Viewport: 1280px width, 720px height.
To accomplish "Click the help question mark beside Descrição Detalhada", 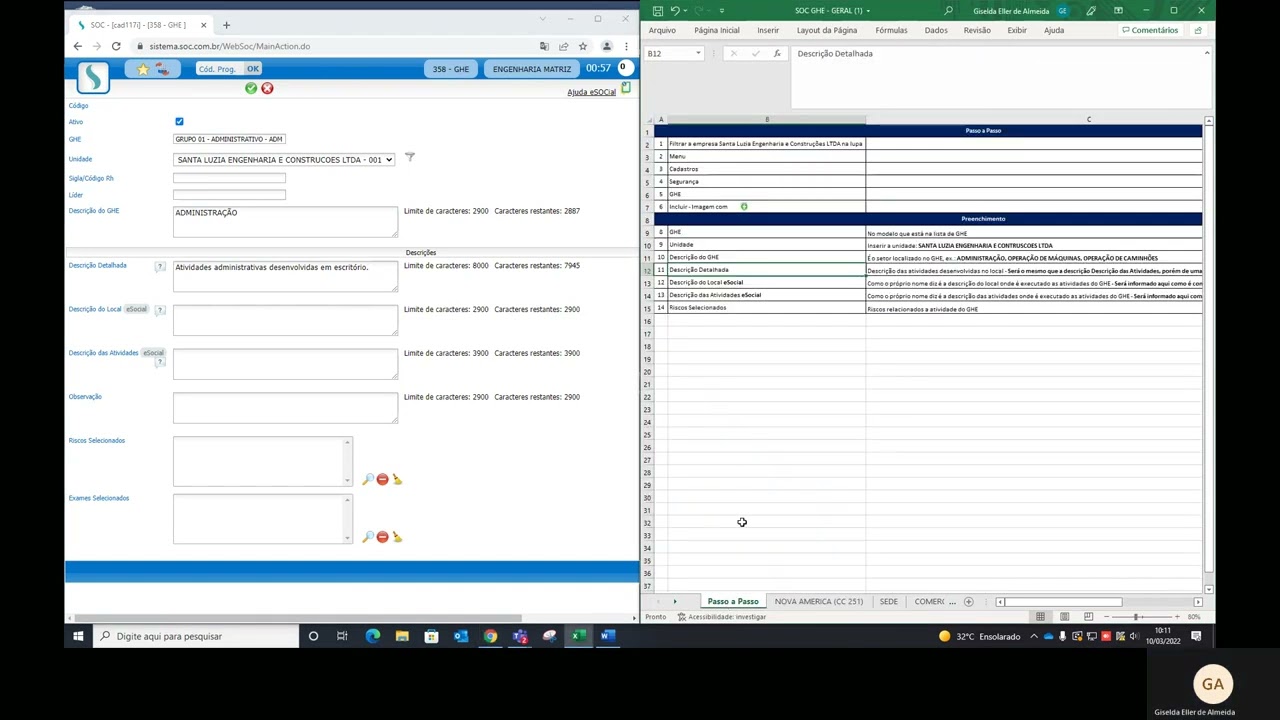I will [160, 267].
